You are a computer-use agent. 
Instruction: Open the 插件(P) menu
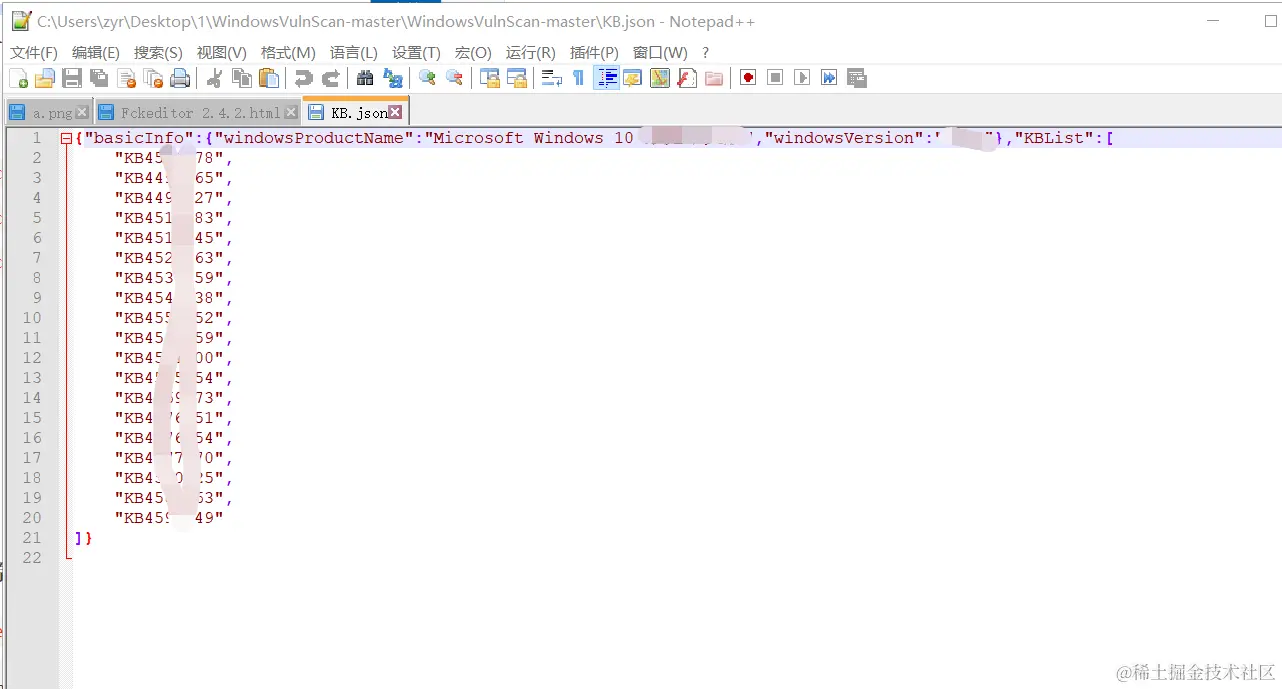coord(594,53)
